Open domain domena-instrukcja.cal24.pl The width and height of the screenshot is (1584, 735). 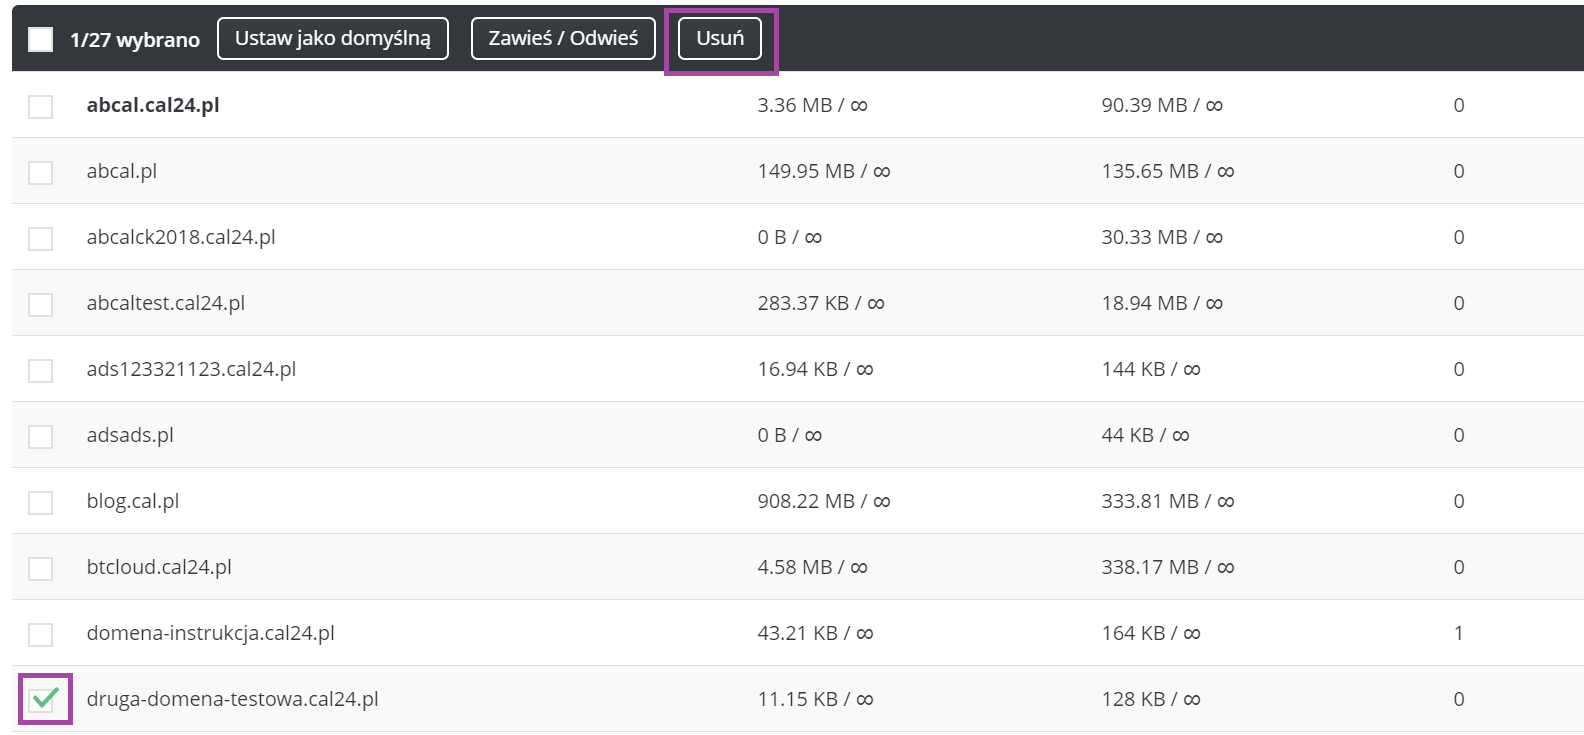211,633
